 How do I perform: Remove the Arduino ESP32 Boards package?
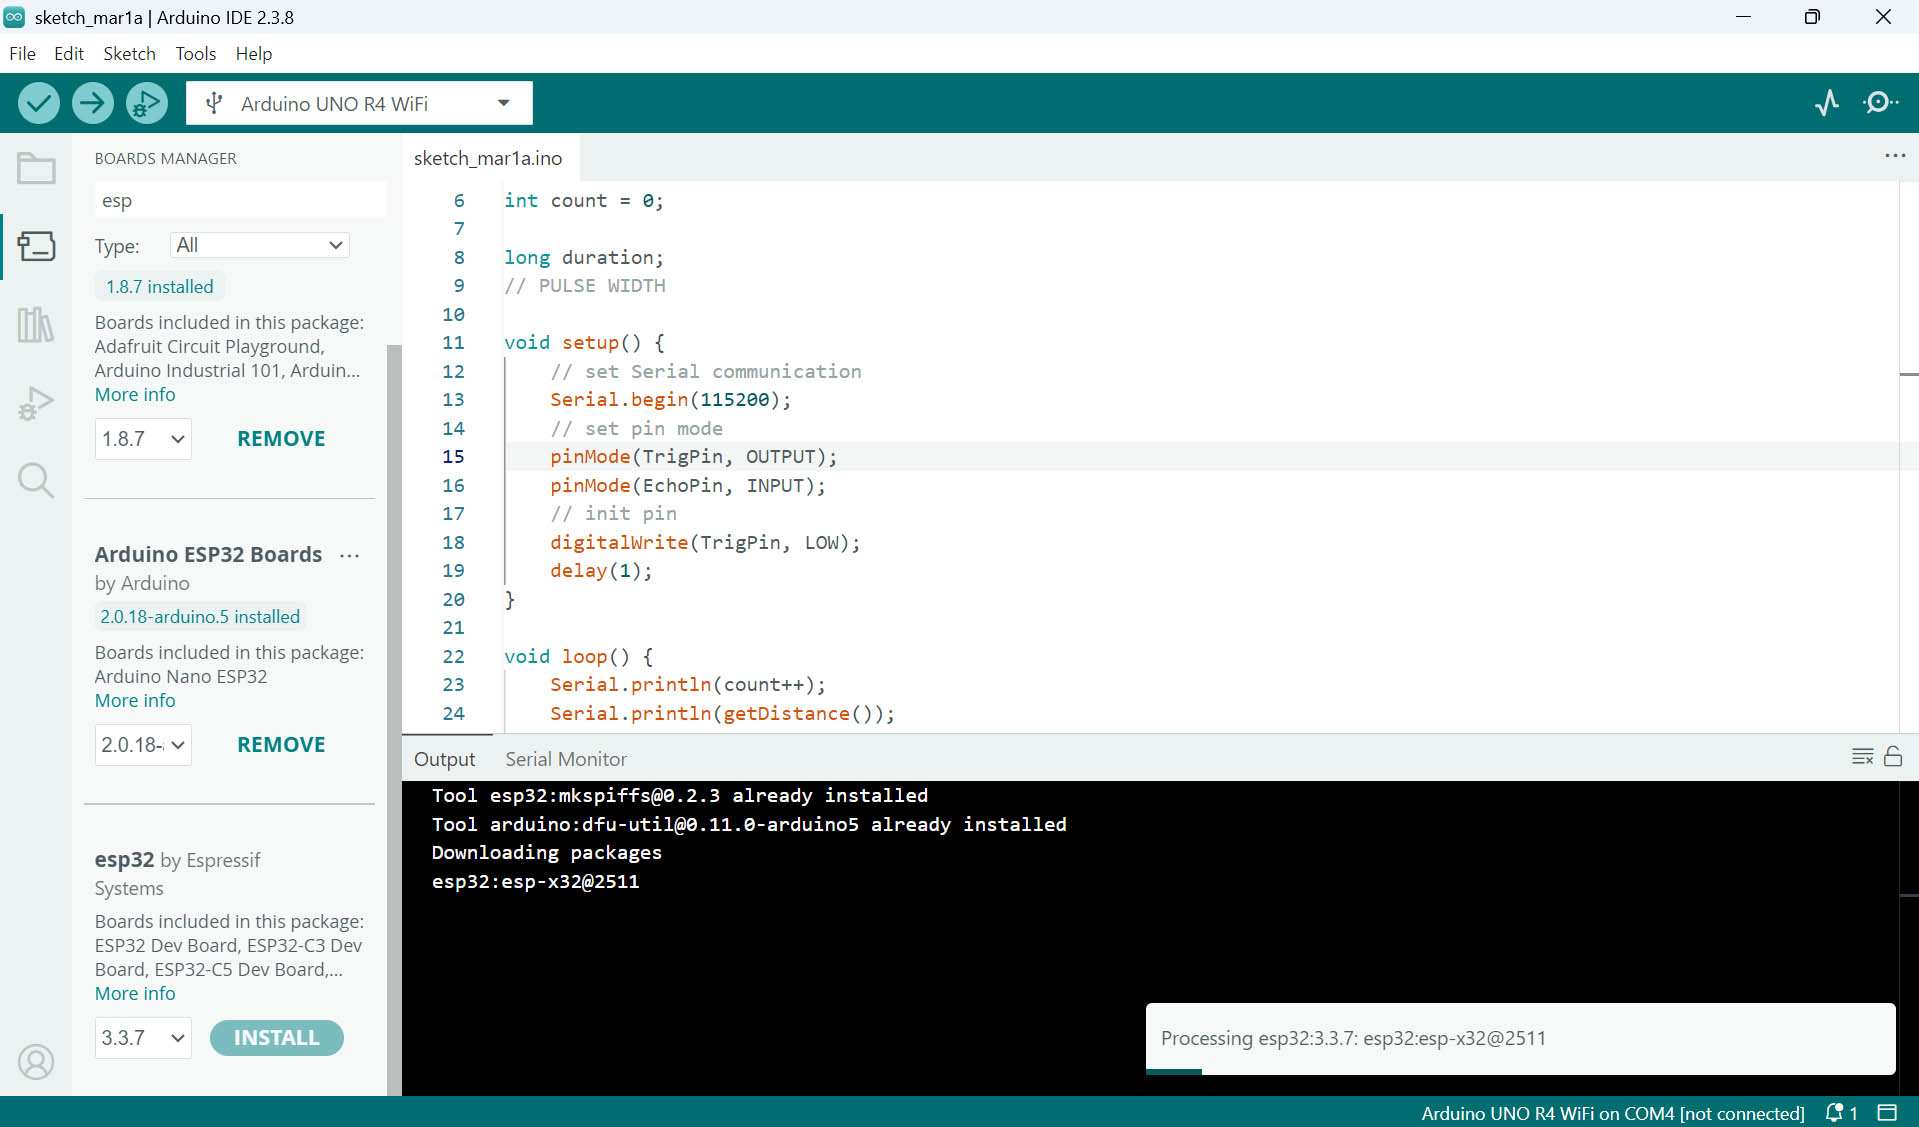281,745
